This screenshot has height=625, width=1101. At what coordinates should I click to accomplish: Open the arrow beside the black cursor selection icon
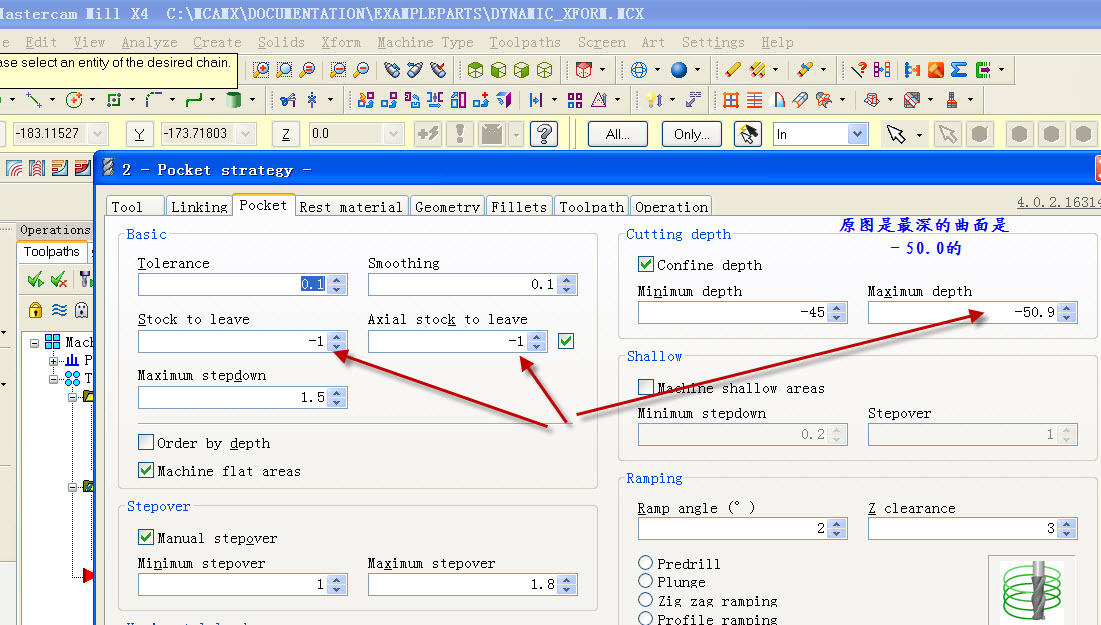(x=918, y=134)
